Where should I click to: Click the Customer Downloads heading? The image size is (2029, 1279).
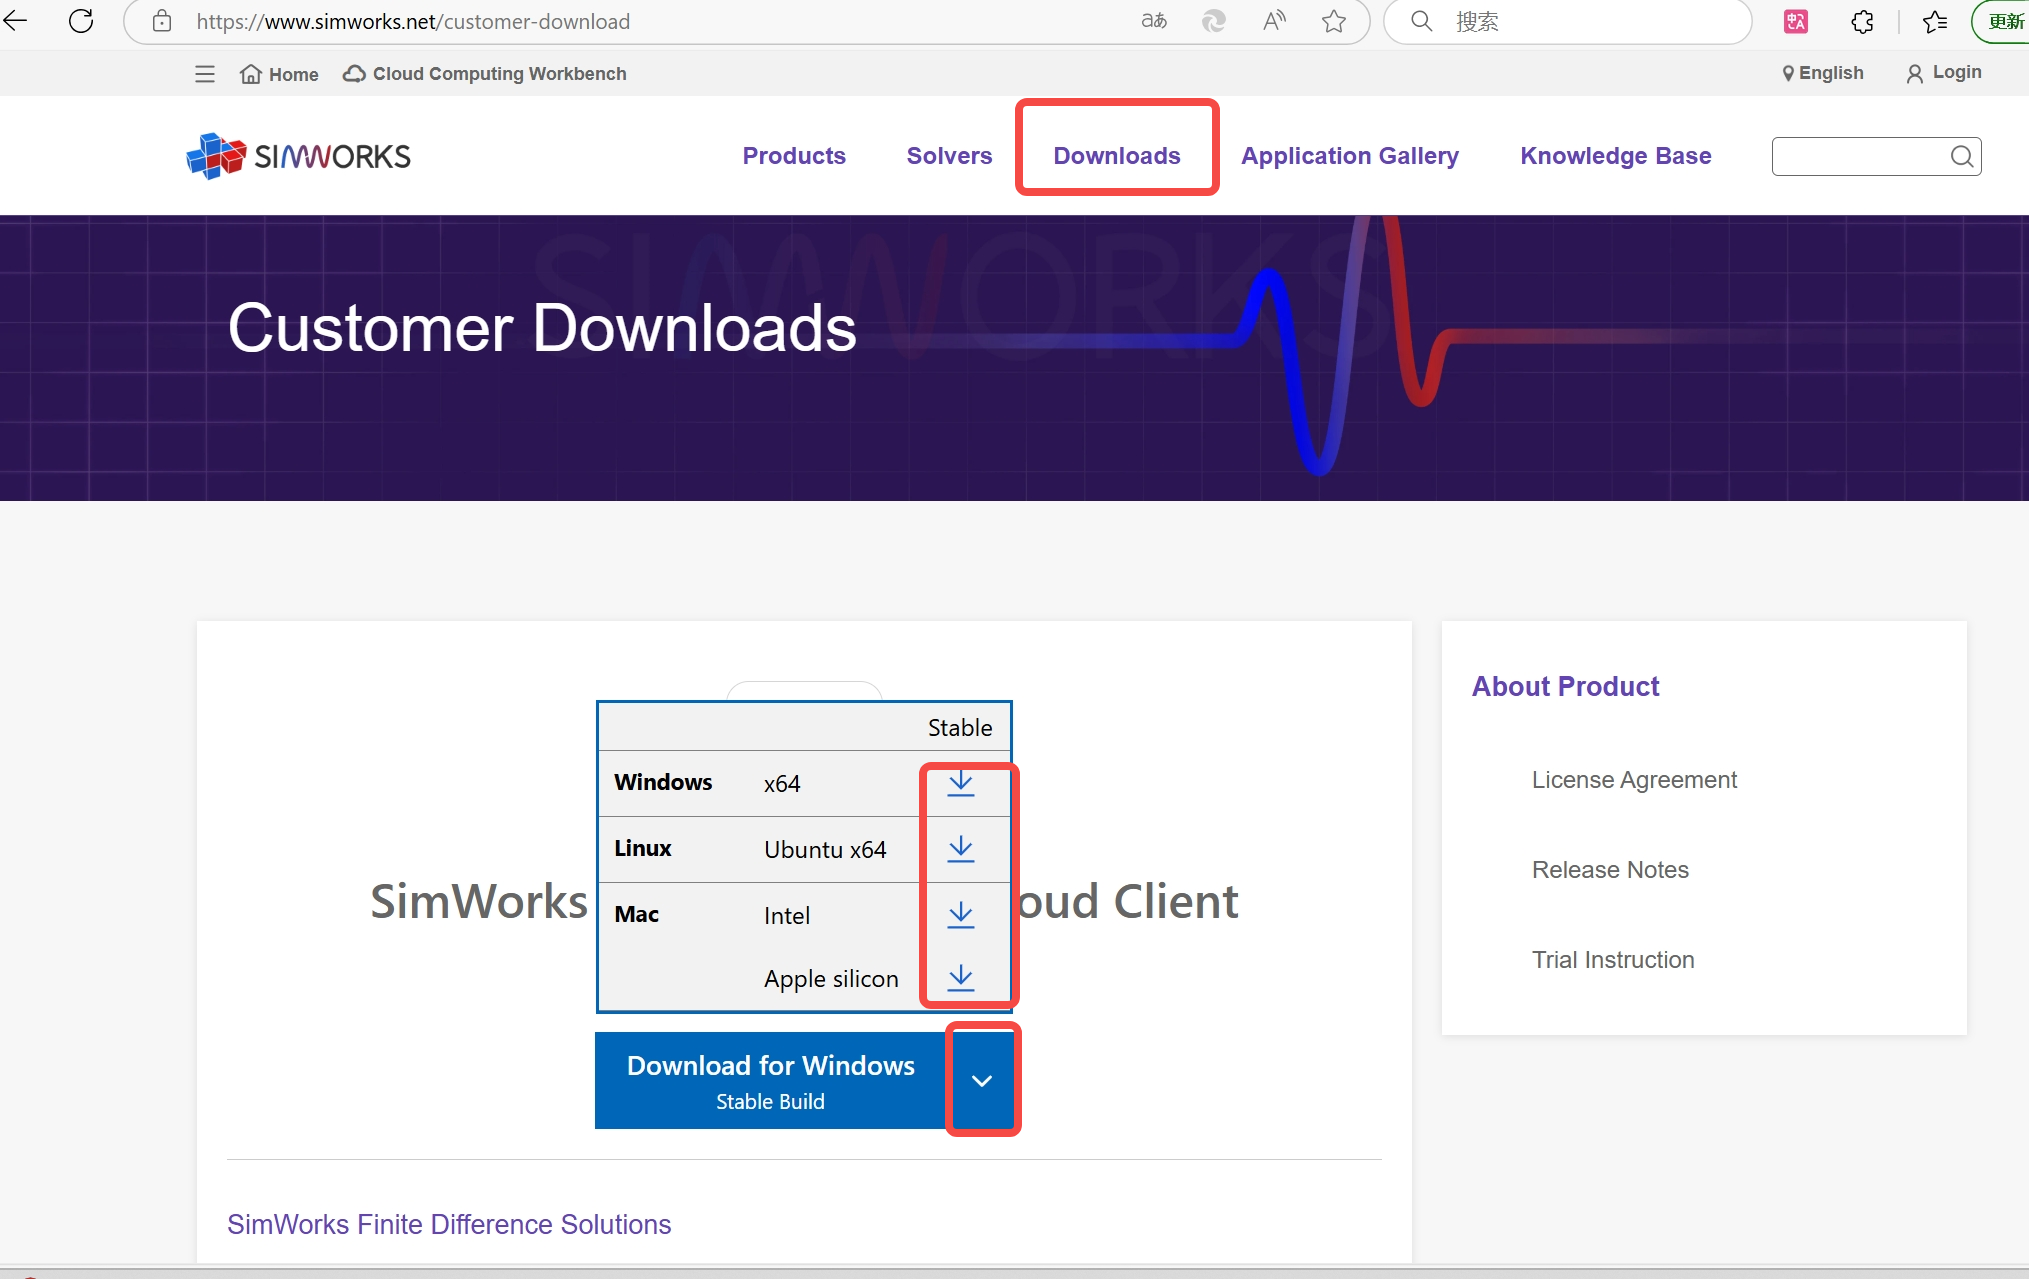(542, 328)
